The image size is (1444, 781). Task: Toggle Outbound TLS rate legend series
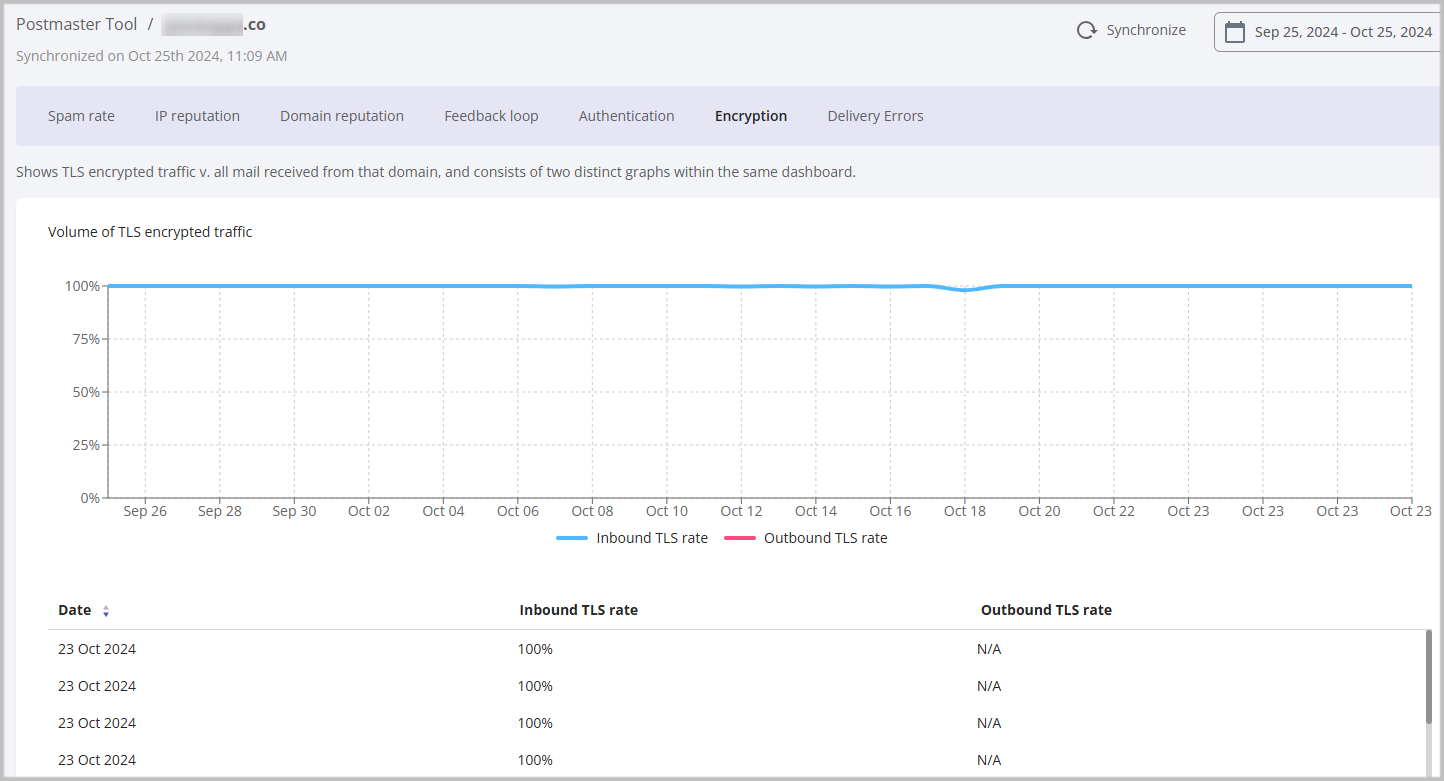click(806, 538)
